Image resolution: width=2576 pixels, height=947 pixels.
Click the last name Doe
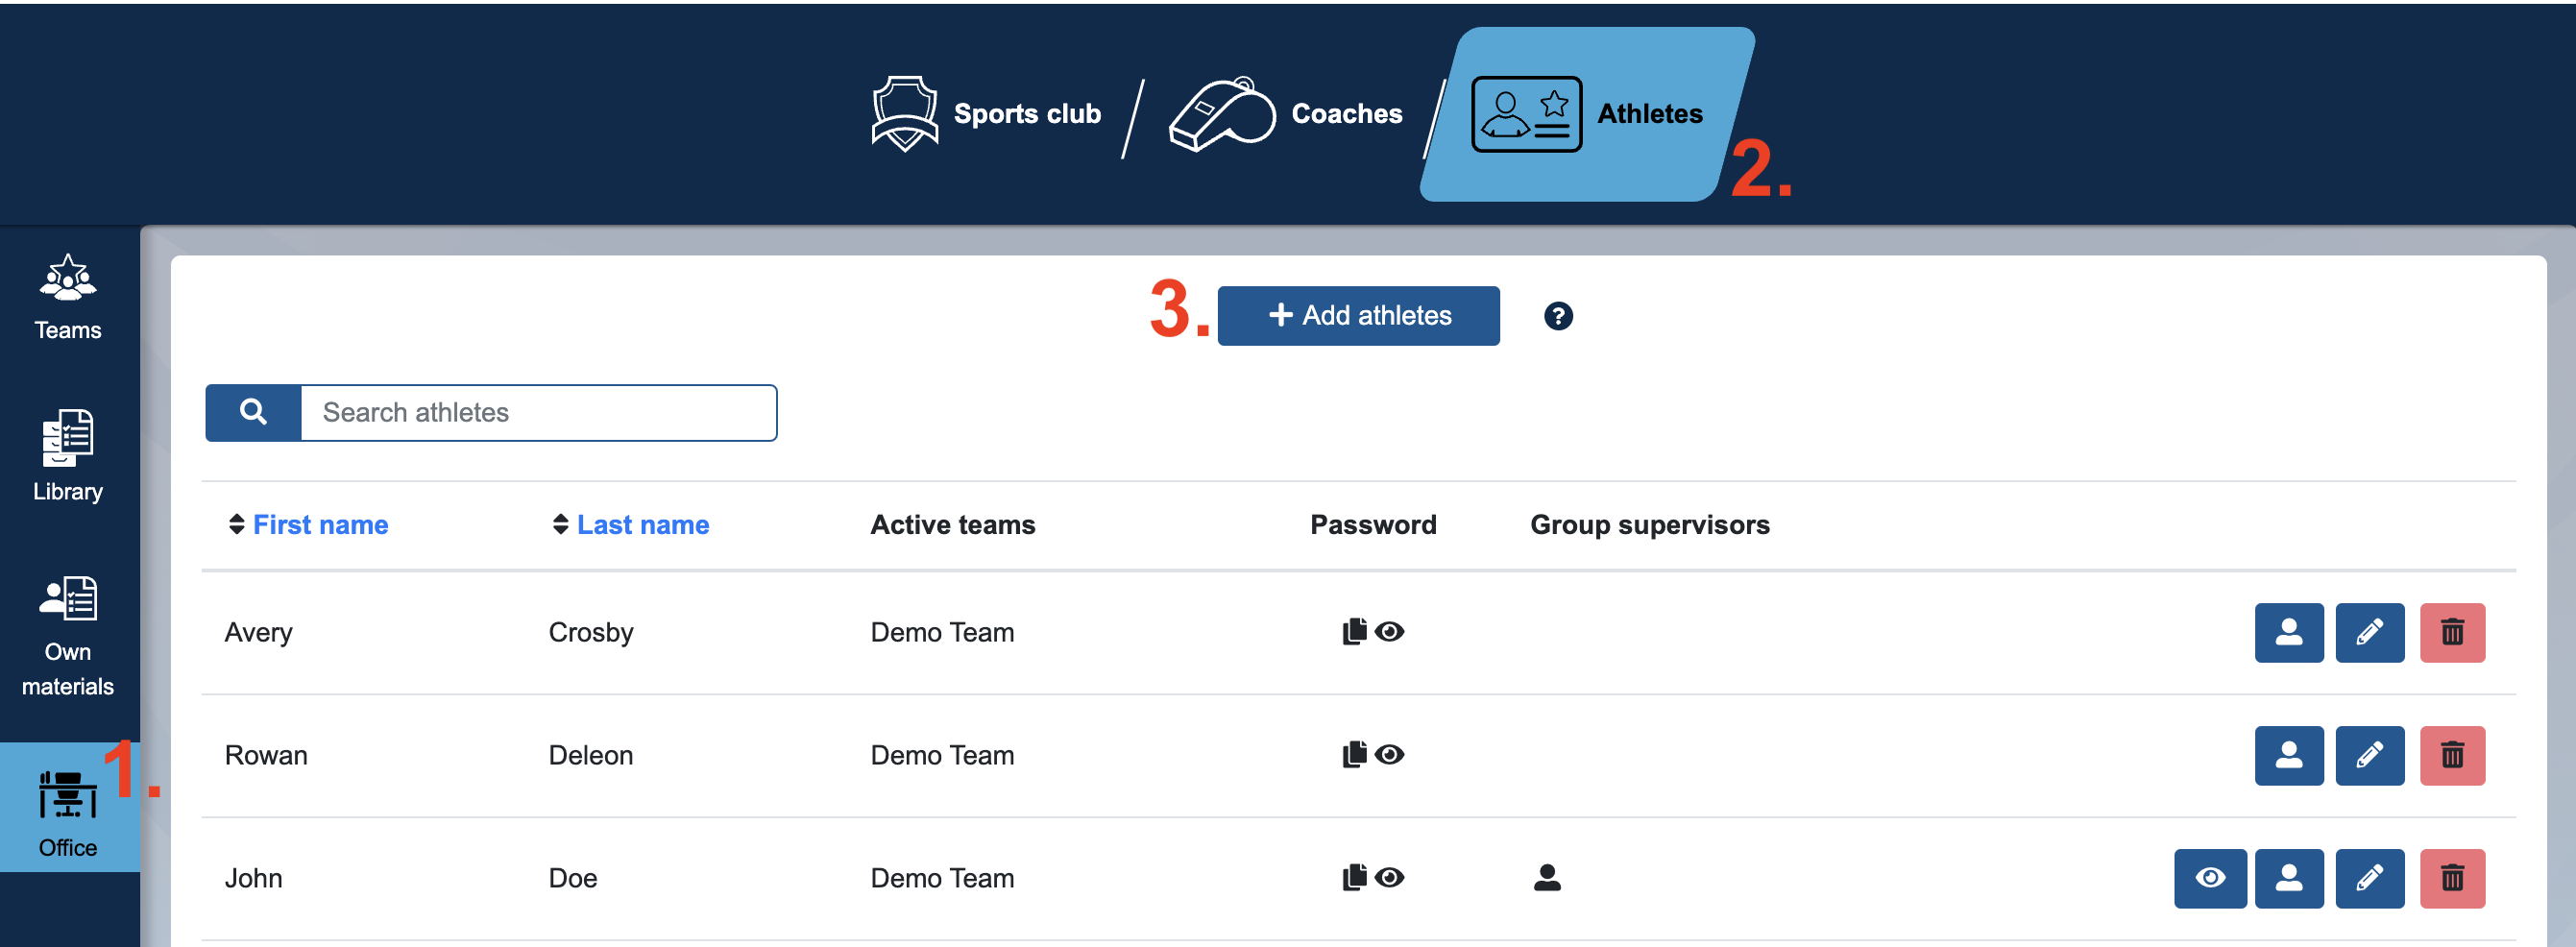click(x=573, y=879)
